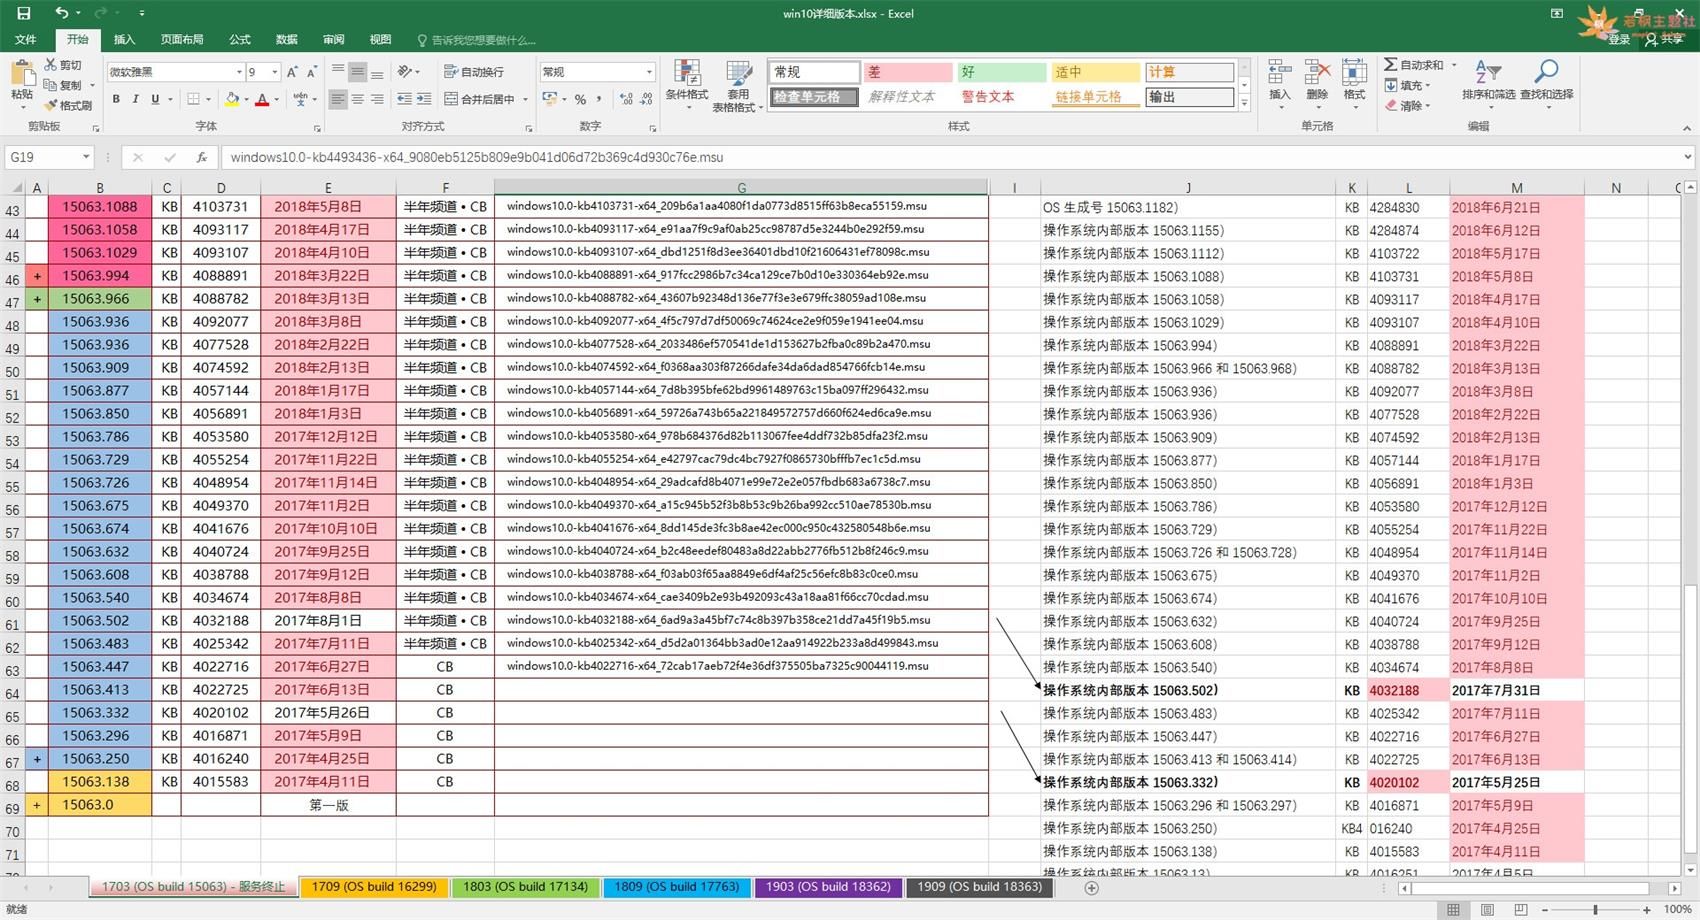The height and width of the screenshot is (920, 1700).
Task: Toggle Bold formatting button
Action: tap(116, 99)
